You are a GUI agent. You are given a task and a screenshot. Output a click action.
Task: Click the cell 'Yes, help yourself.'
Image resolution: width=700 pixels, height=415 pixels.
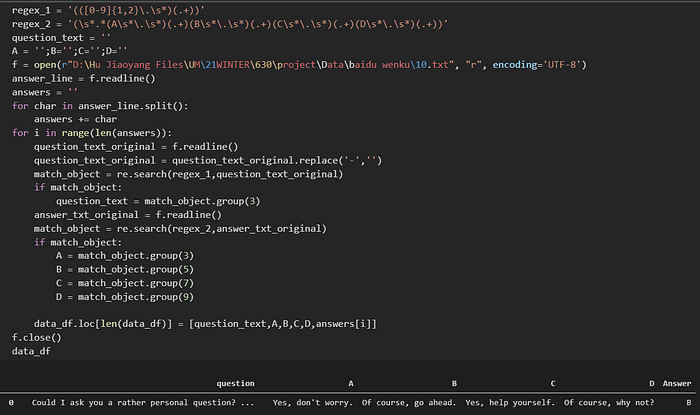point(510,403)
